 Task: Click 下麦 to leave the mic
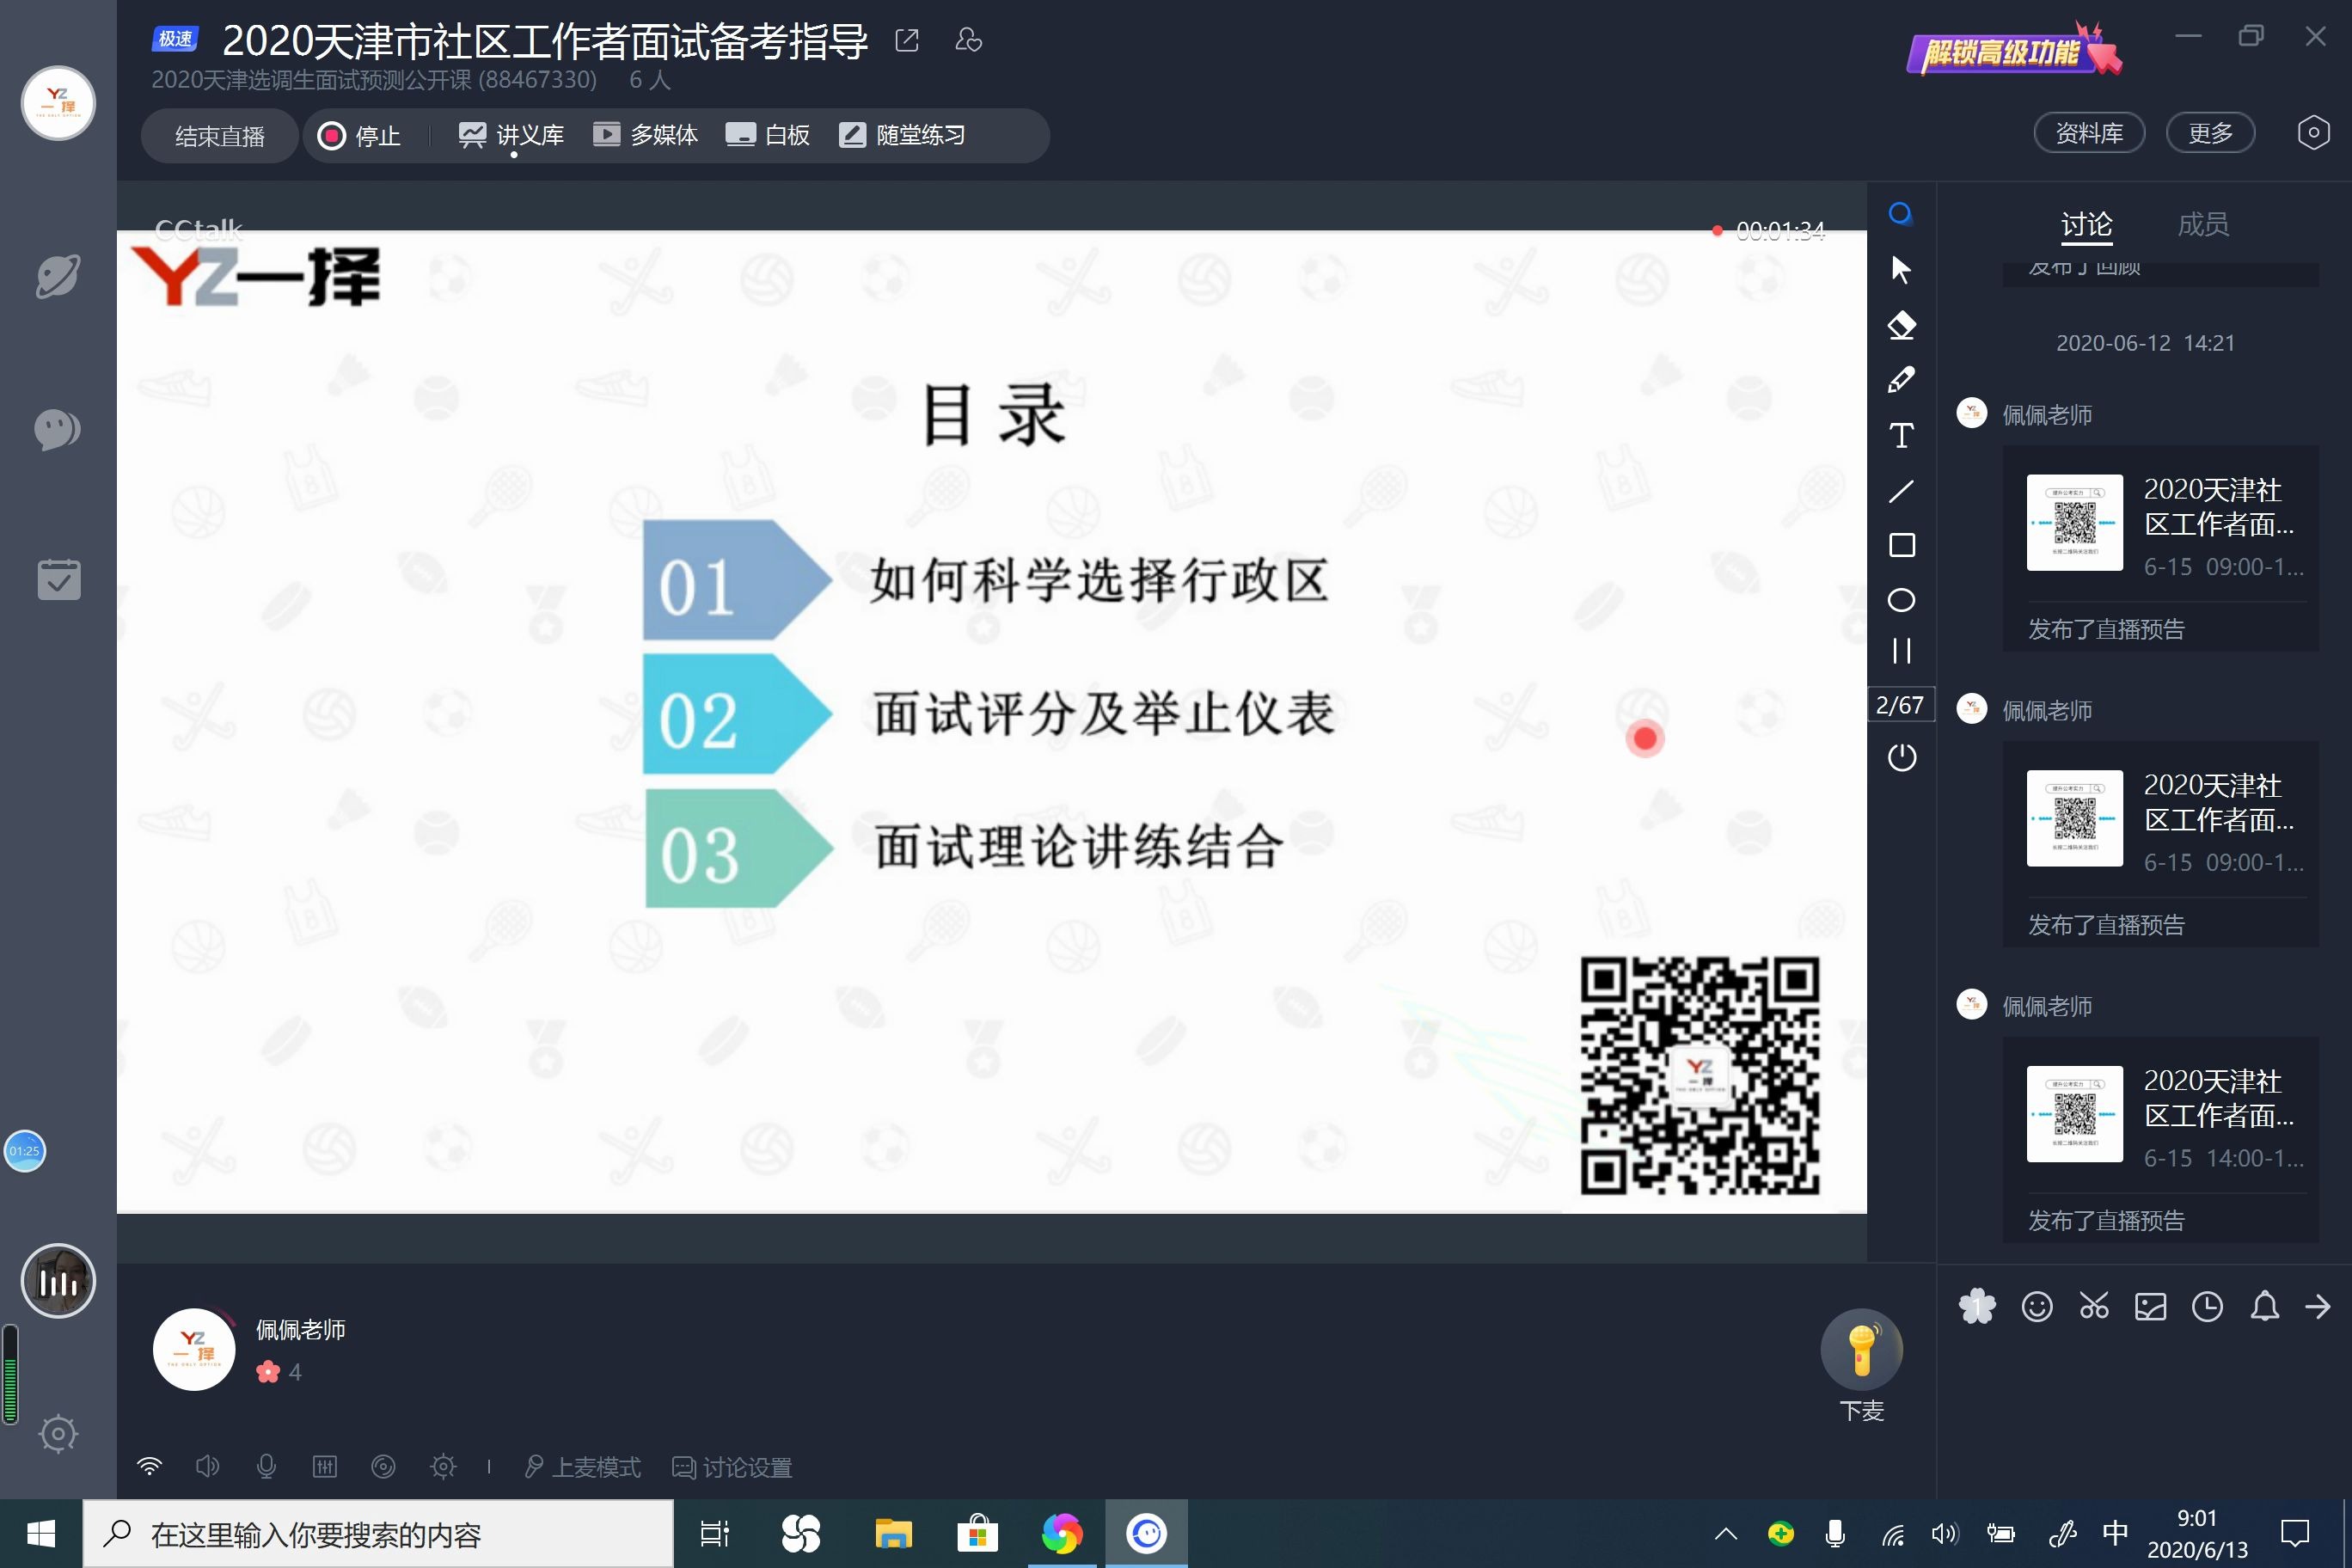[1861, 1365]
